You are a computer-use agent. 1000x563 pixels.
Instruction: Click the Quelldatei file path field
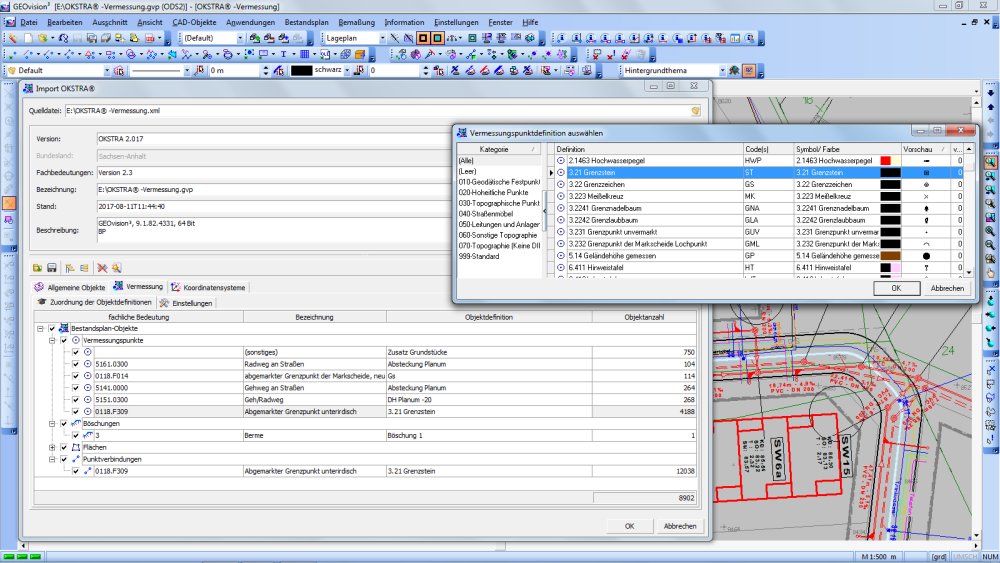click(377, 111)
